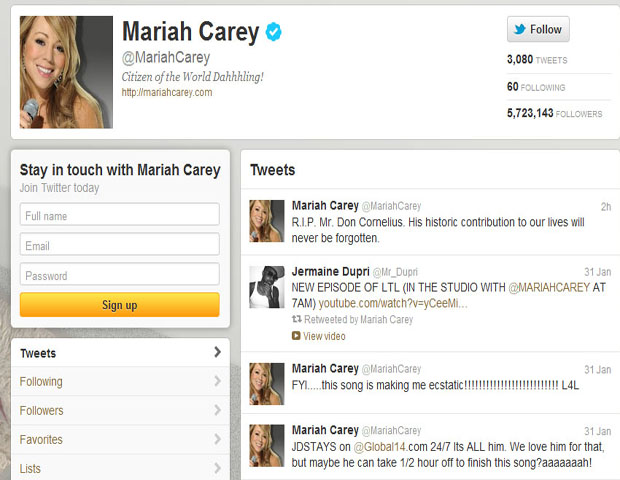Click the @Global14 mention link
Viewport: 620px width, 480px height.
click(x=379, y=447)
